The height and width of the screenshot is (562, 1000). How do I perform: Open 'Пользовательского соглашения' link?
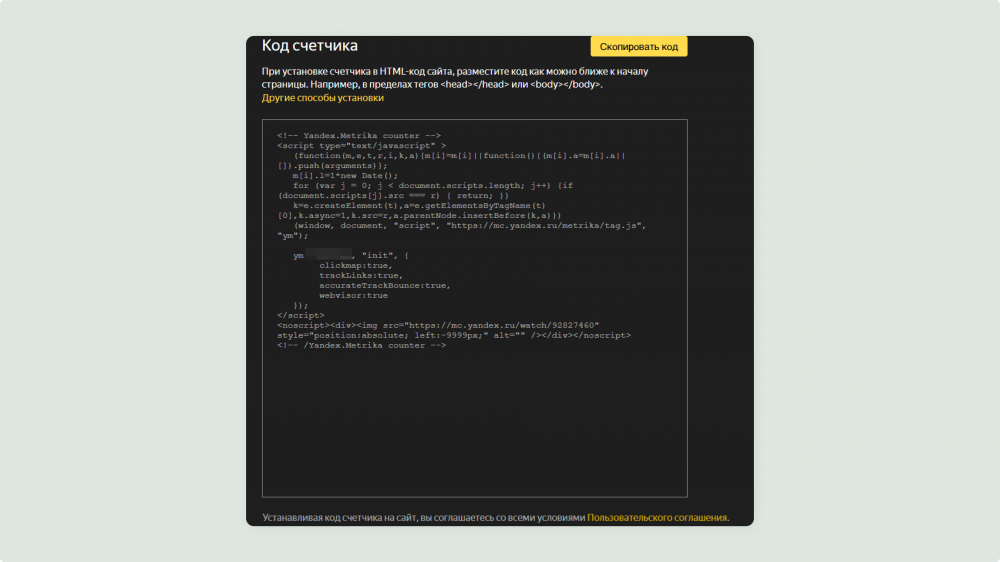click(657, 517)
